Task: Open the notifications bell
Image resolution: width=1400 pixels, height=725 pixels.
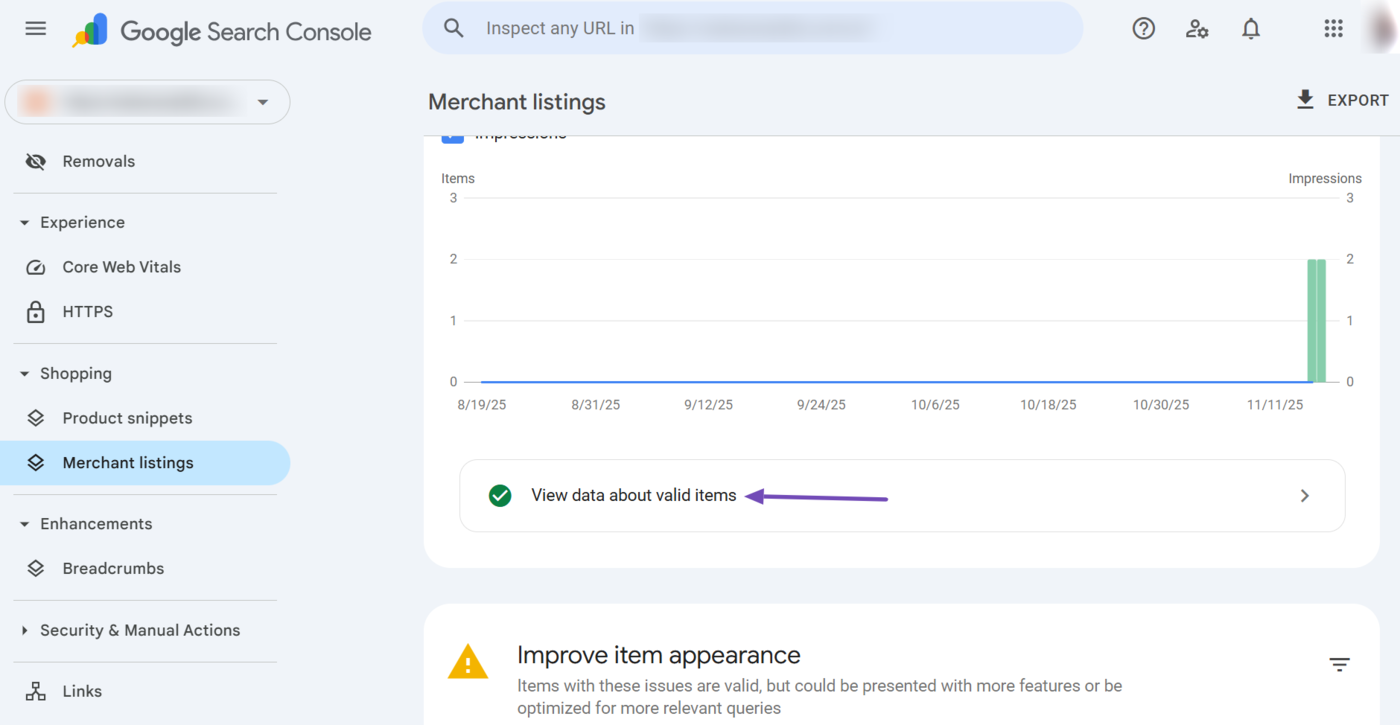Action: tap(1250, 28)
